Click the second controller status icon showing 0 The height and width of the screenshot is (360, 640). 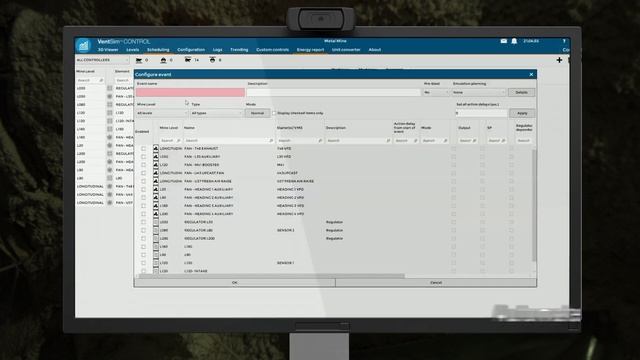[163, 60]
